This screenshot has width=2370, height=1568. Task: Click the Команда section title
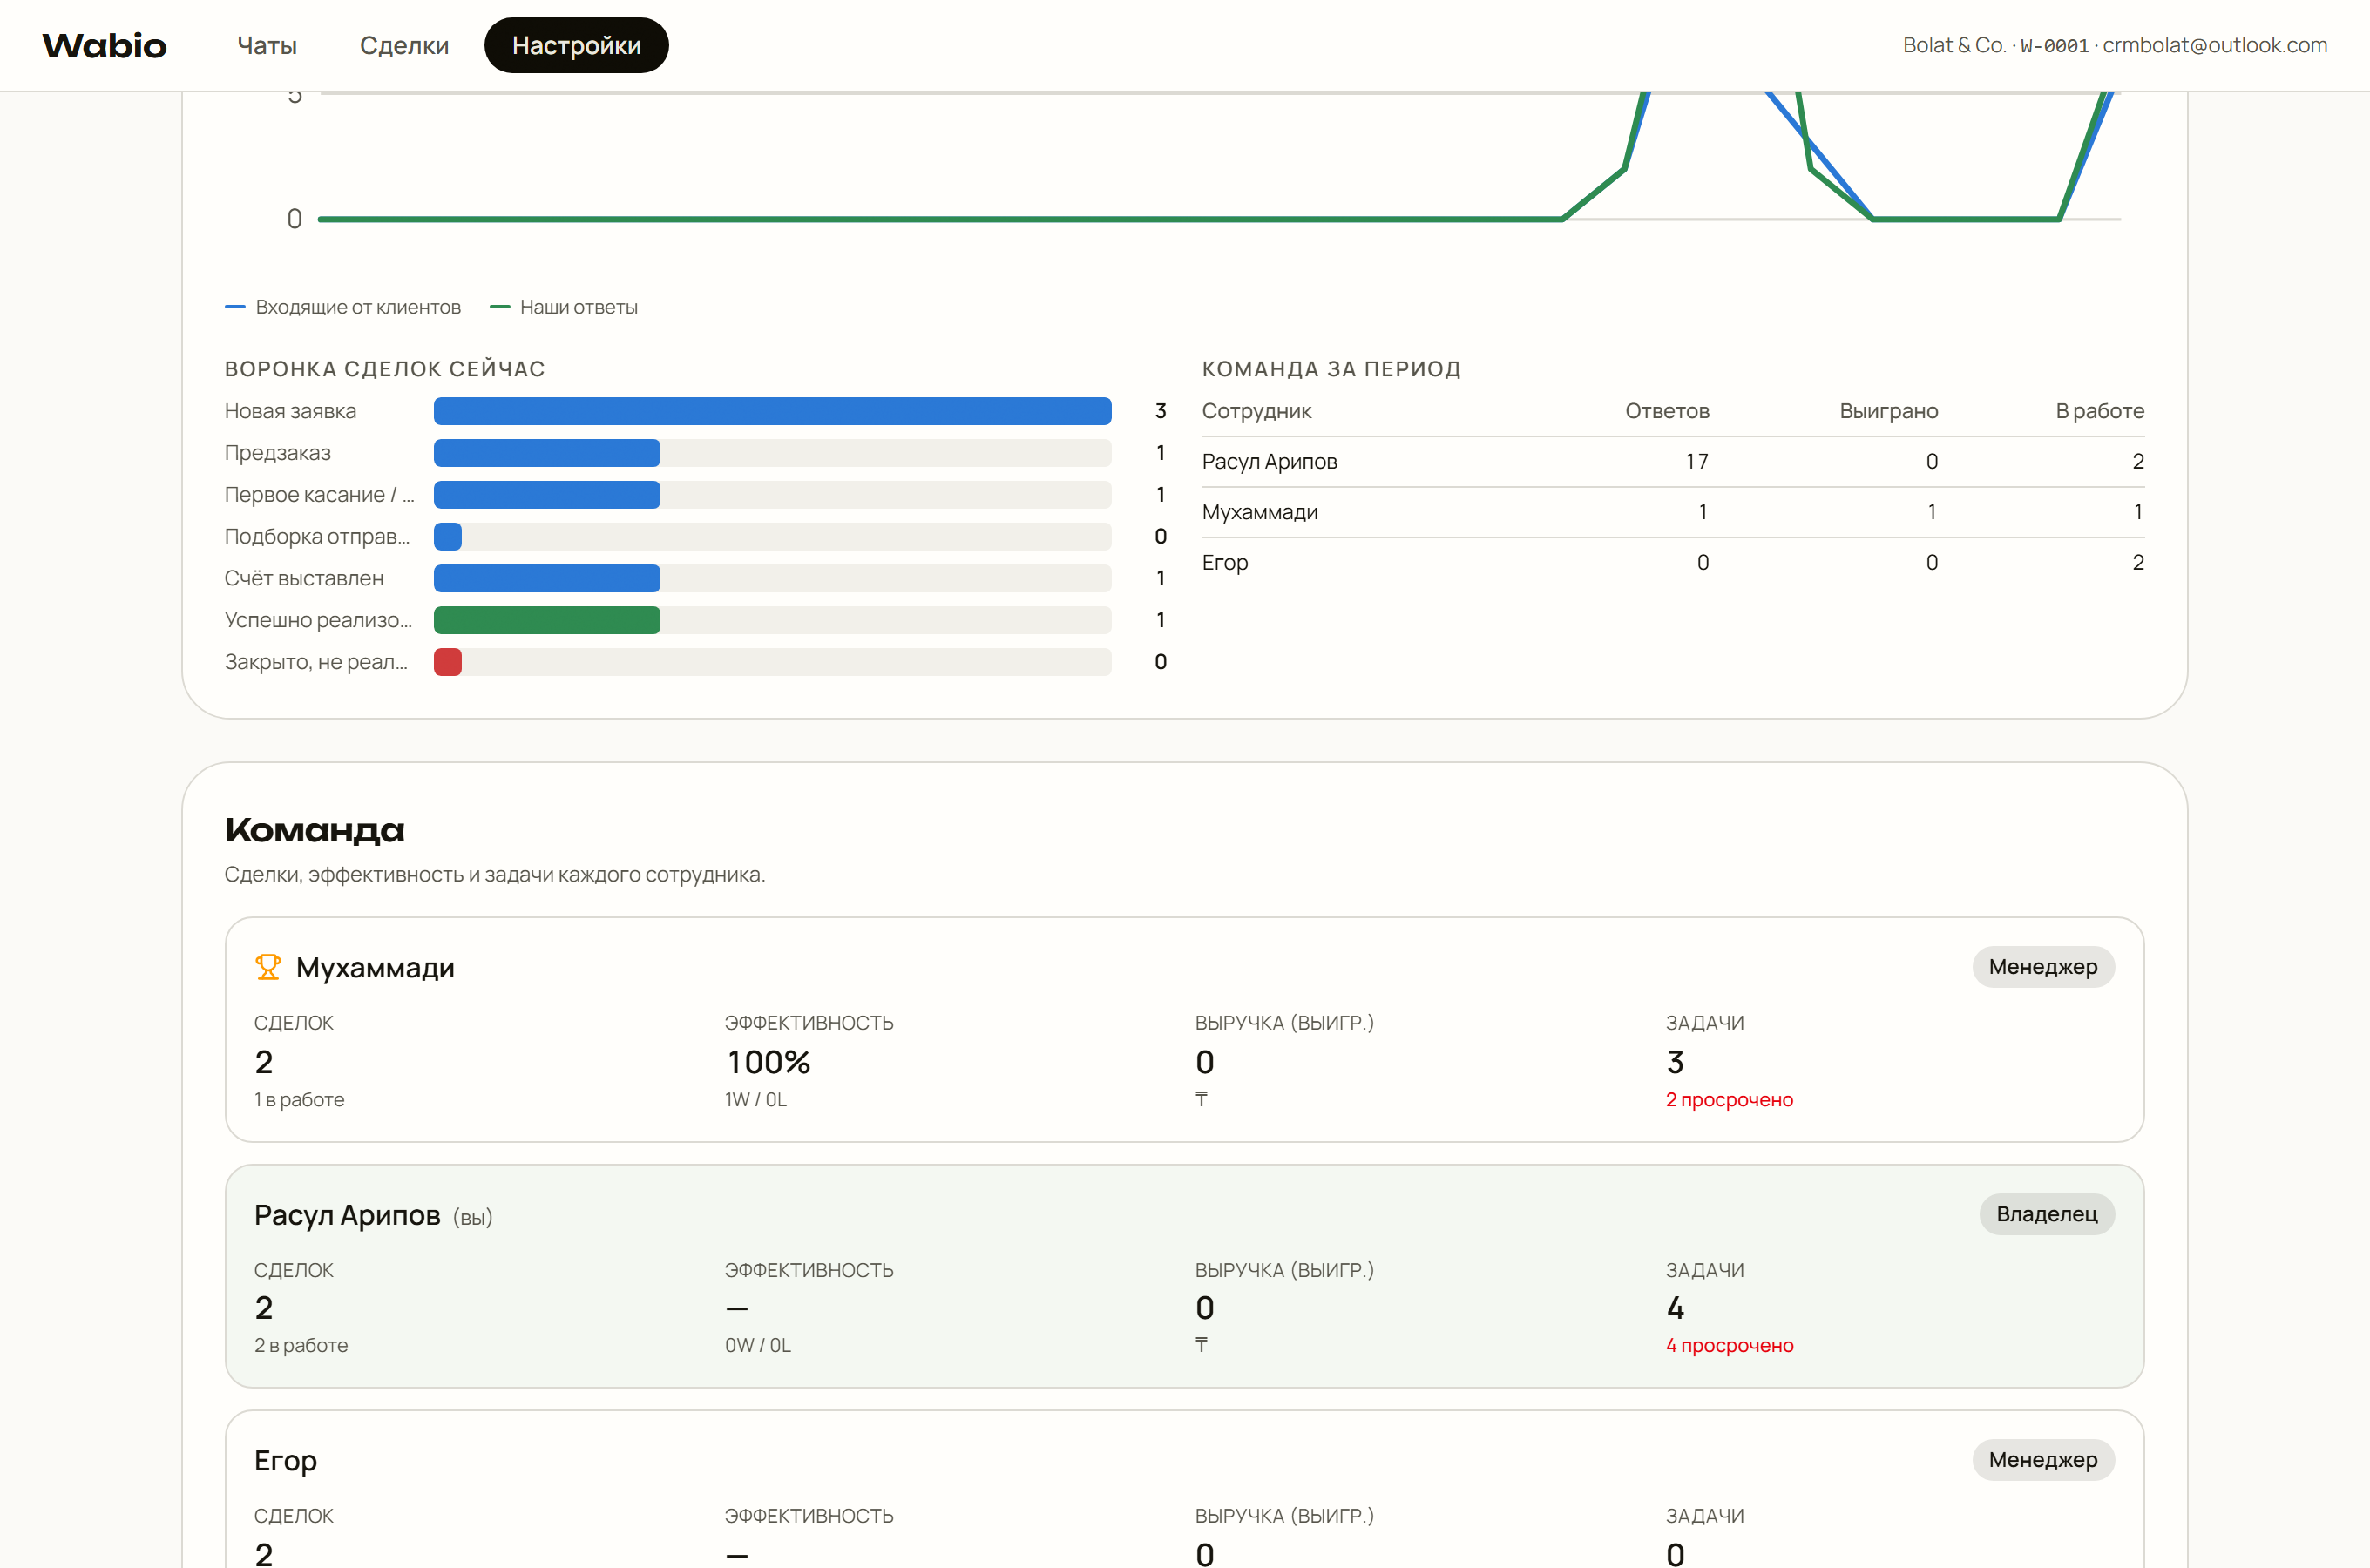315,830
